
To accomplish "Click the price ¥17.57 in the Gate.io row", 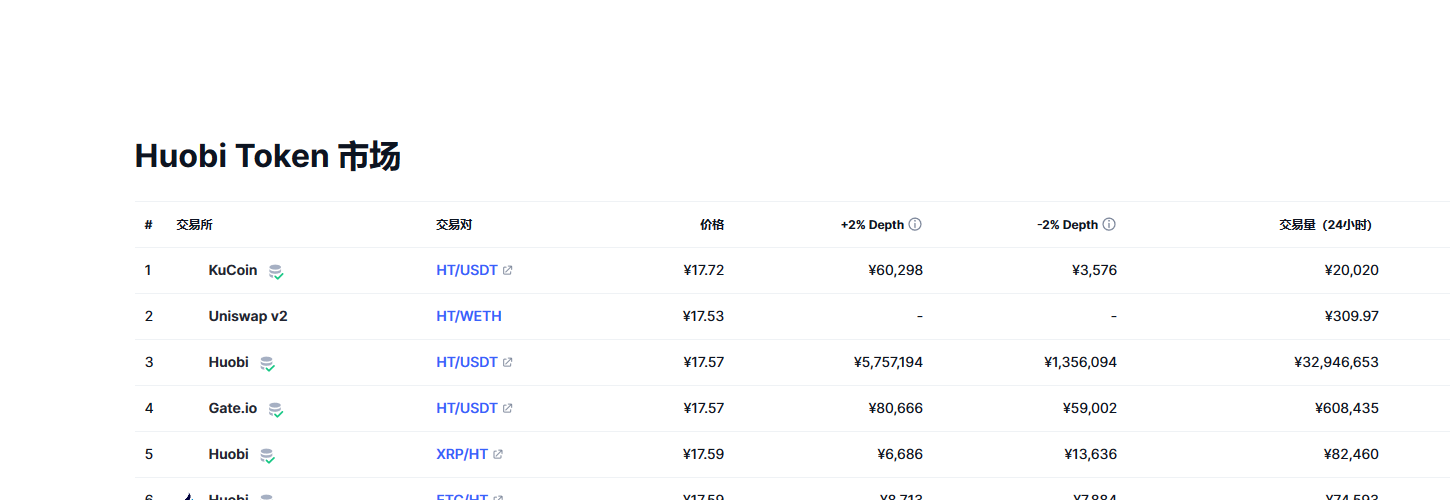I will click(x=704, y=408).
